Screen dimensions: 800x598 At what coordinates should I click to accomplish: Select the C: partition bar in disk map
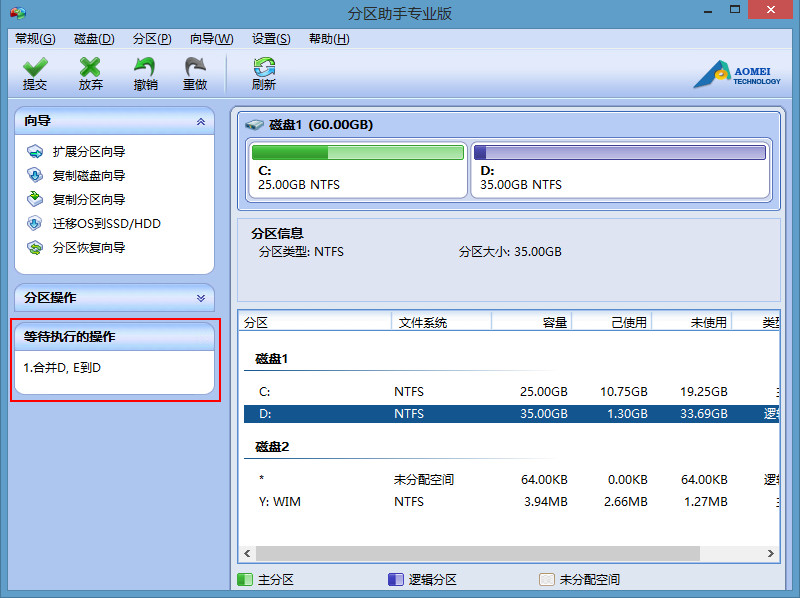[357, 170]
